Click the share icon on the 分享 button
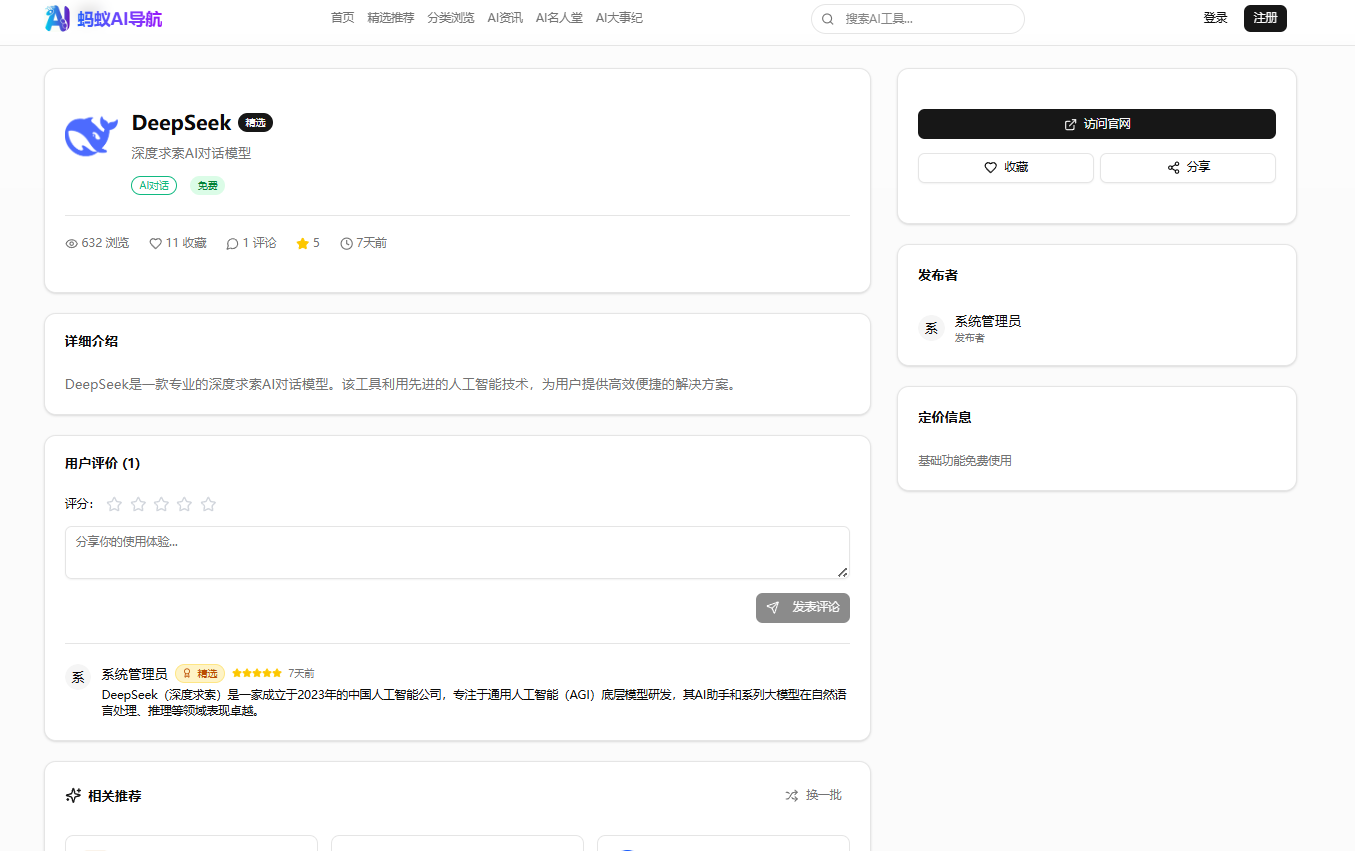The image size is (1355, 851). (1173, 167)
